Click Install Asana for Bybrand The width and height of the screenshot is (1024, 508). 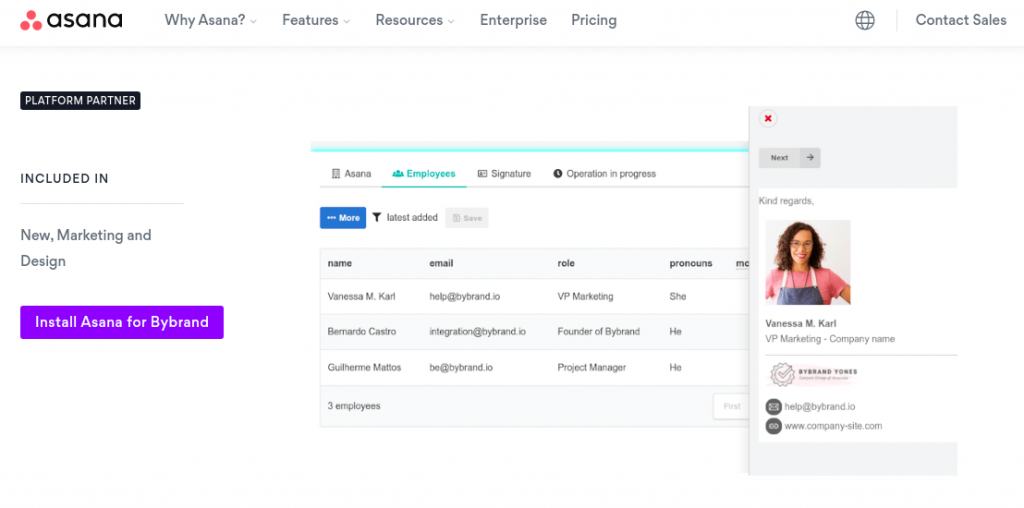click(x=122, y=322)
